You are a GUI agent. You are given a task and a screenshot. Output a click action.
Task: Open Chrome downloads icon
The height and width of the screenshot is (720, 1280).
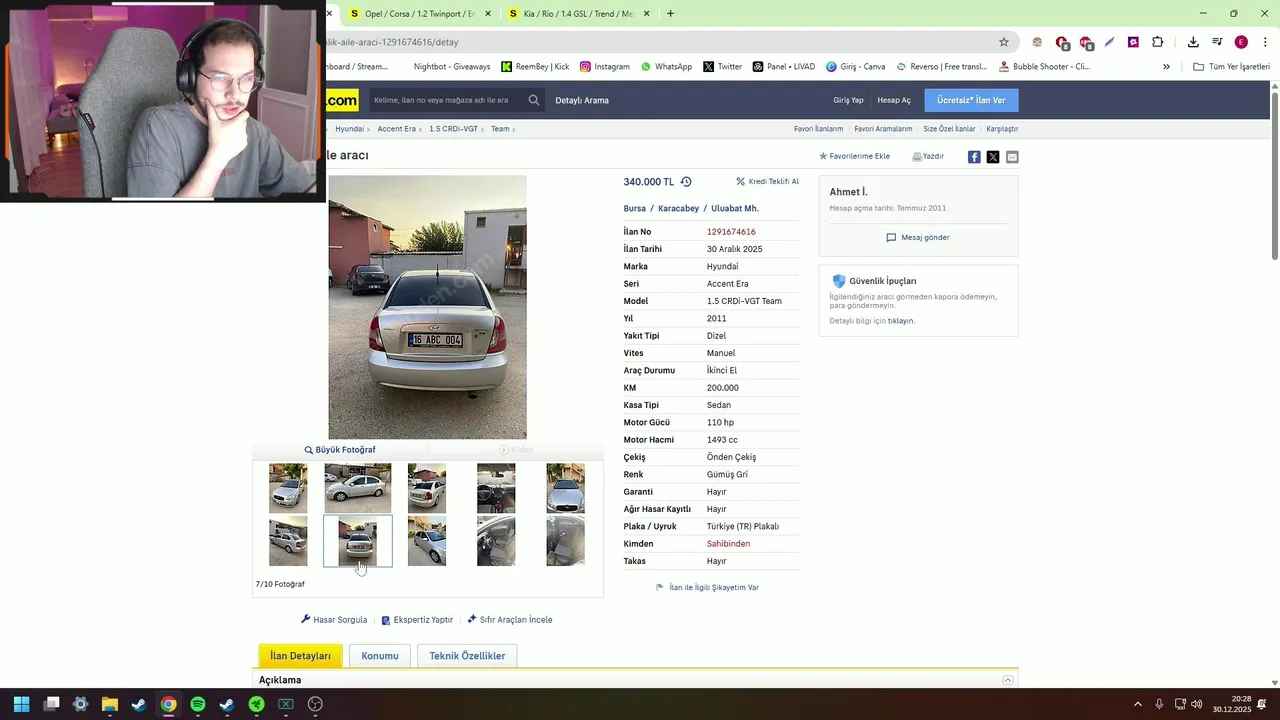[x=1193, y=42]
